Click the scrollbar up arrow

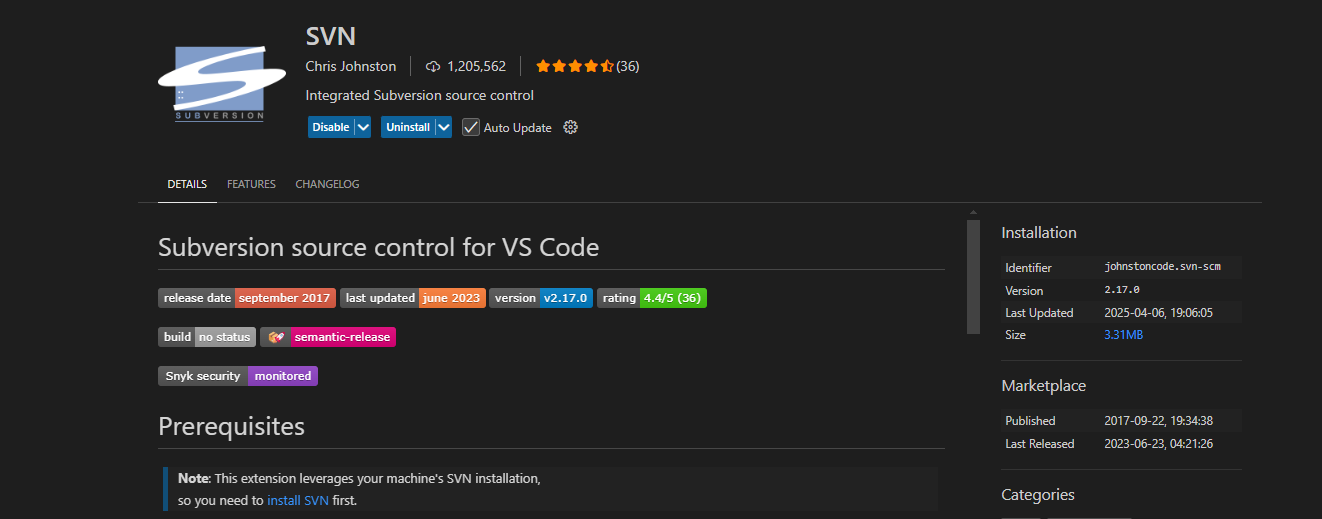coord(973,212)
